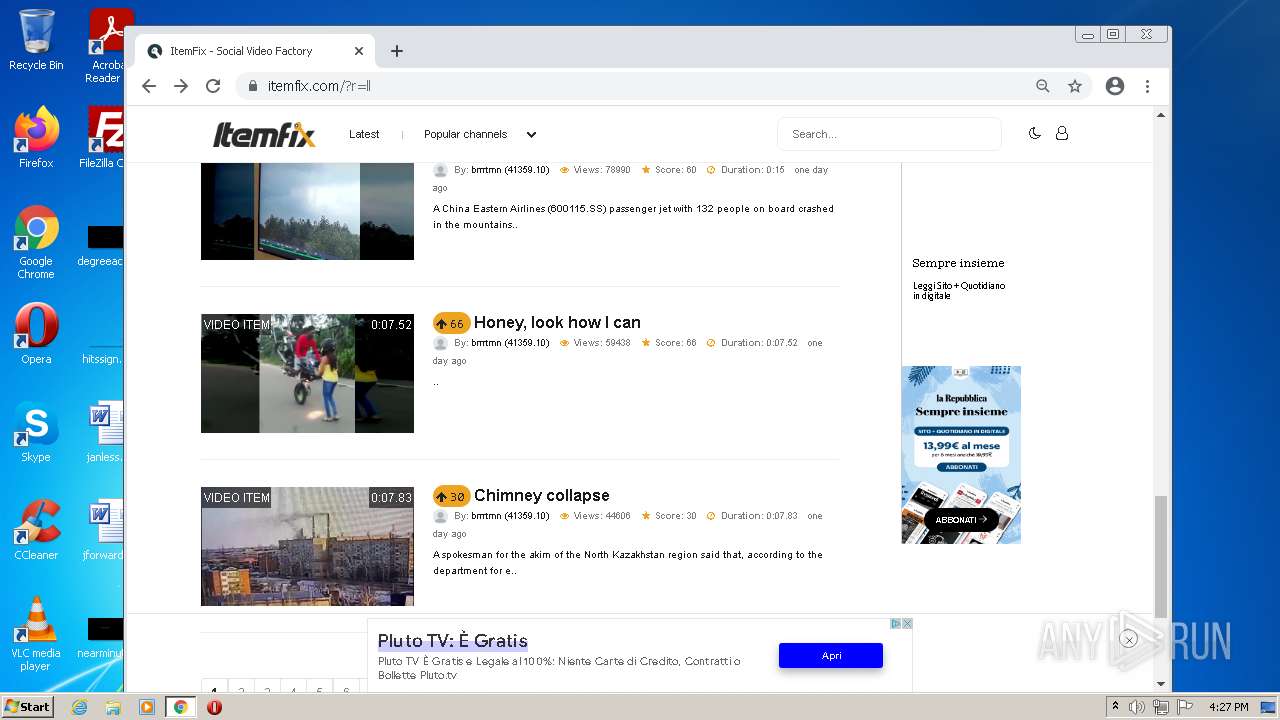This screenshot has width=1280, height=720.
Task: Close the ItemFix tab
Action: pos(359,51)
